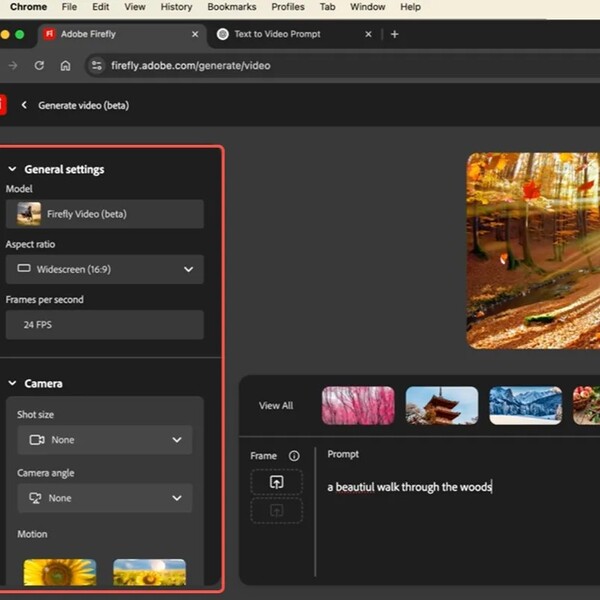The height and width of the screenshot is (600, 600).
Task: Click the lower last frame upload slot
Action: [x=277, y=510]
